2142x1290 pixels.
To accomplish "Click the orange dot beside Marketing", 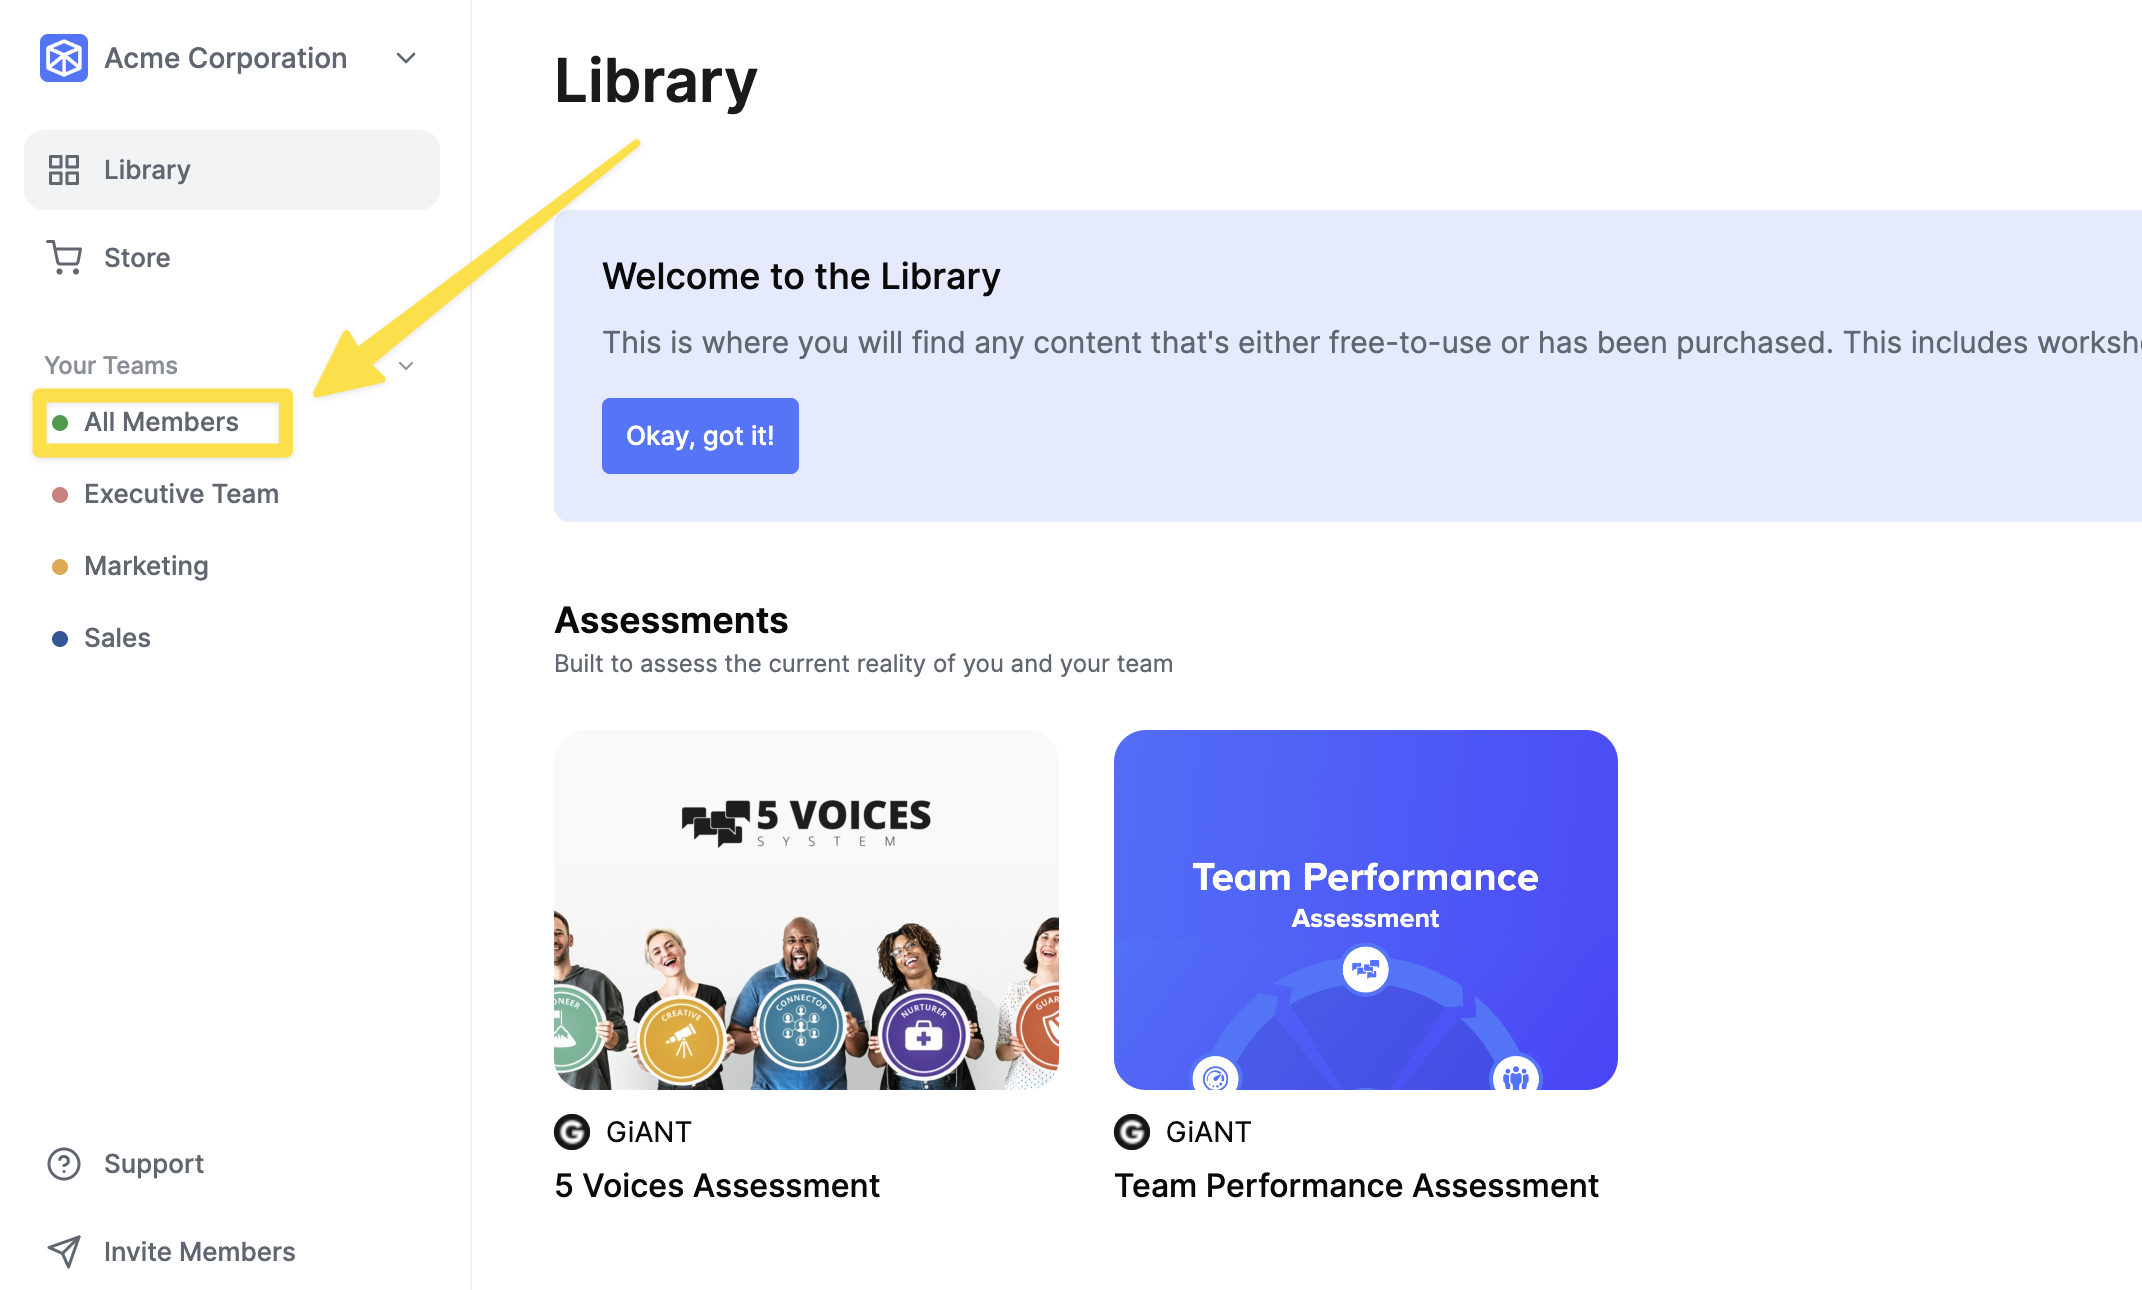I will (x=60, y=567).
